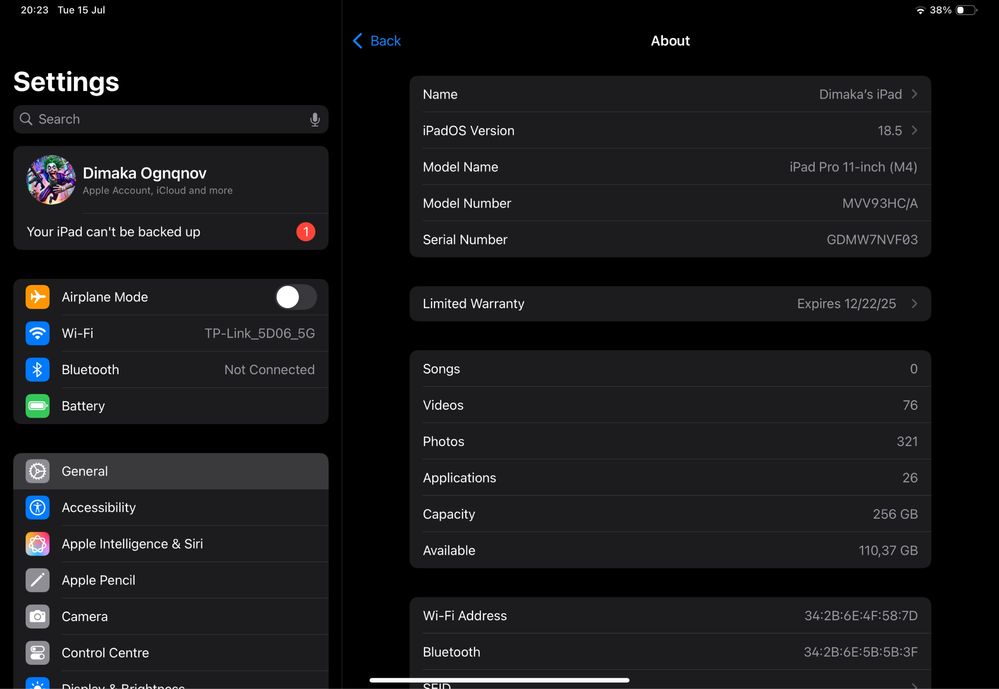Viewport: 999px width, 689px height.
Task: Tap the battery indicator in status bar
Action: coord(966,10)
